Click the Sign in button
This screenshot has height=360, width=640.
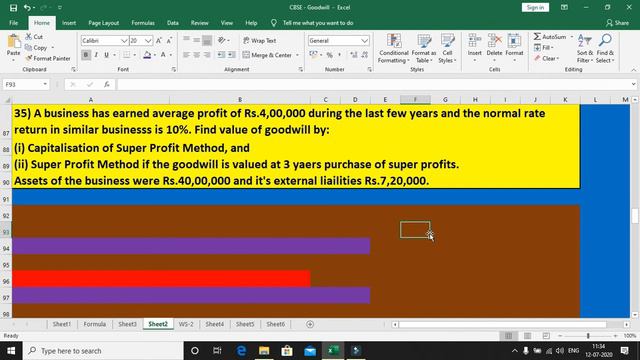[535, 7]
